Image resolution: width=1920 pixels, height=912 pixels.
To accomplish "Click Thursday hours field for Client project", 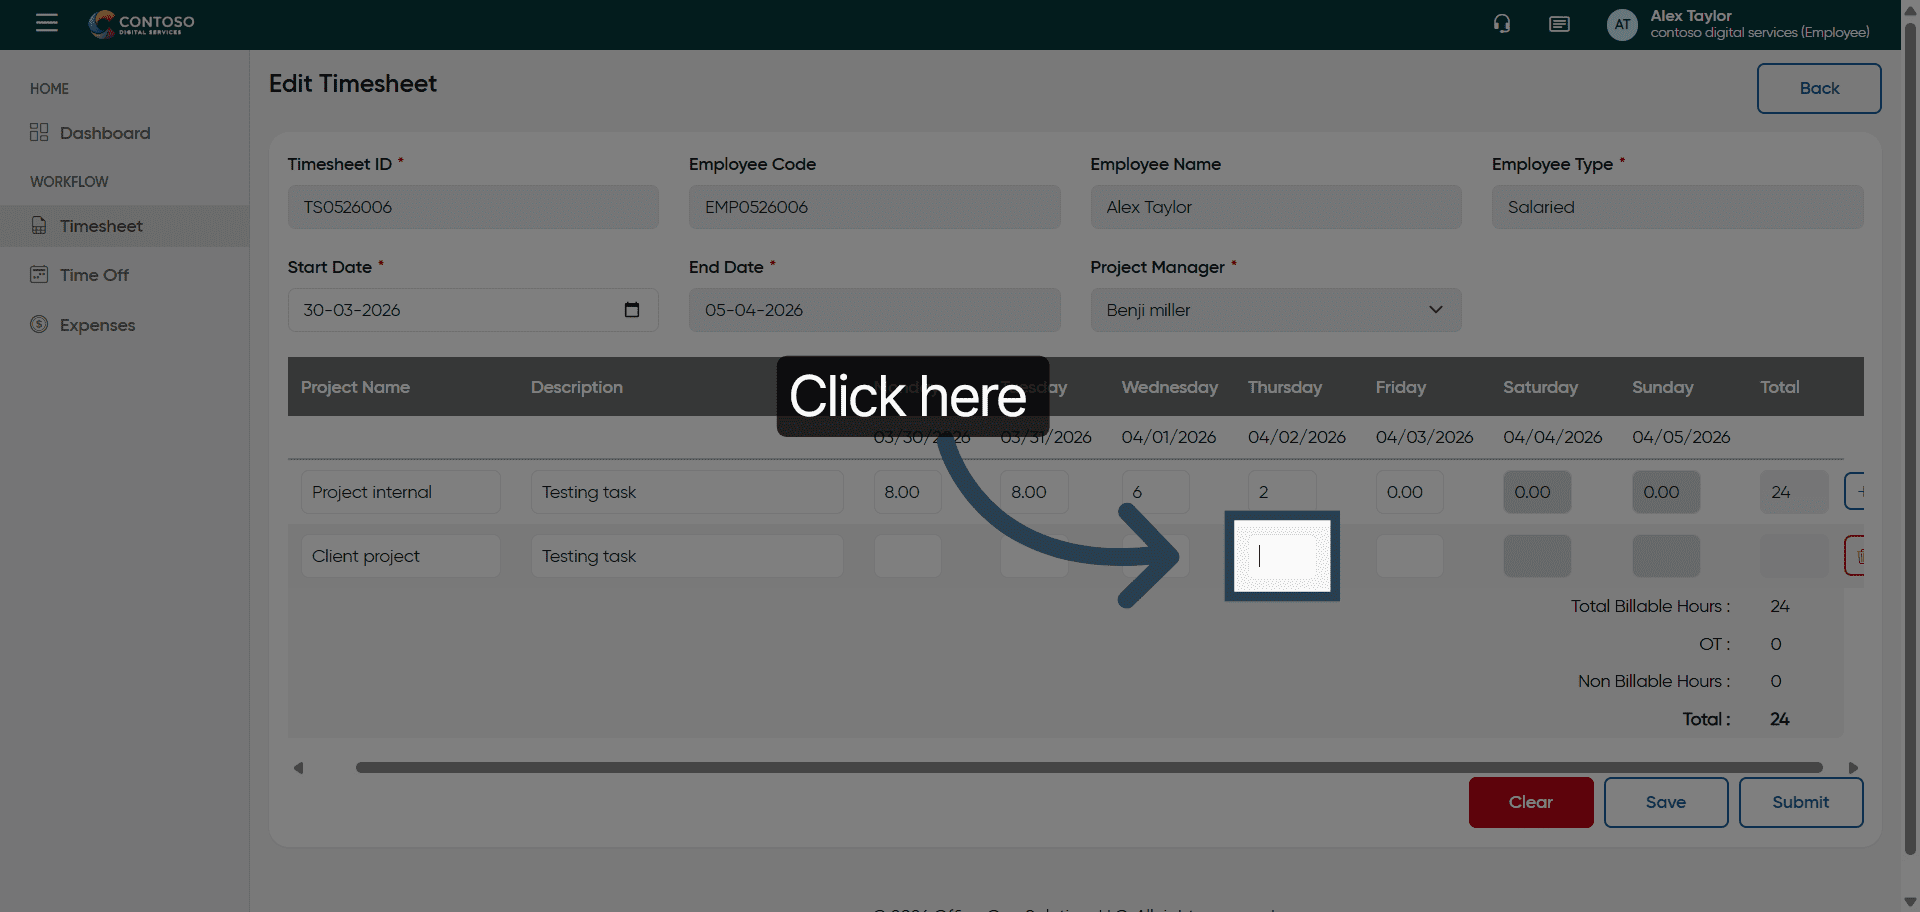I will click(1282, 556).
